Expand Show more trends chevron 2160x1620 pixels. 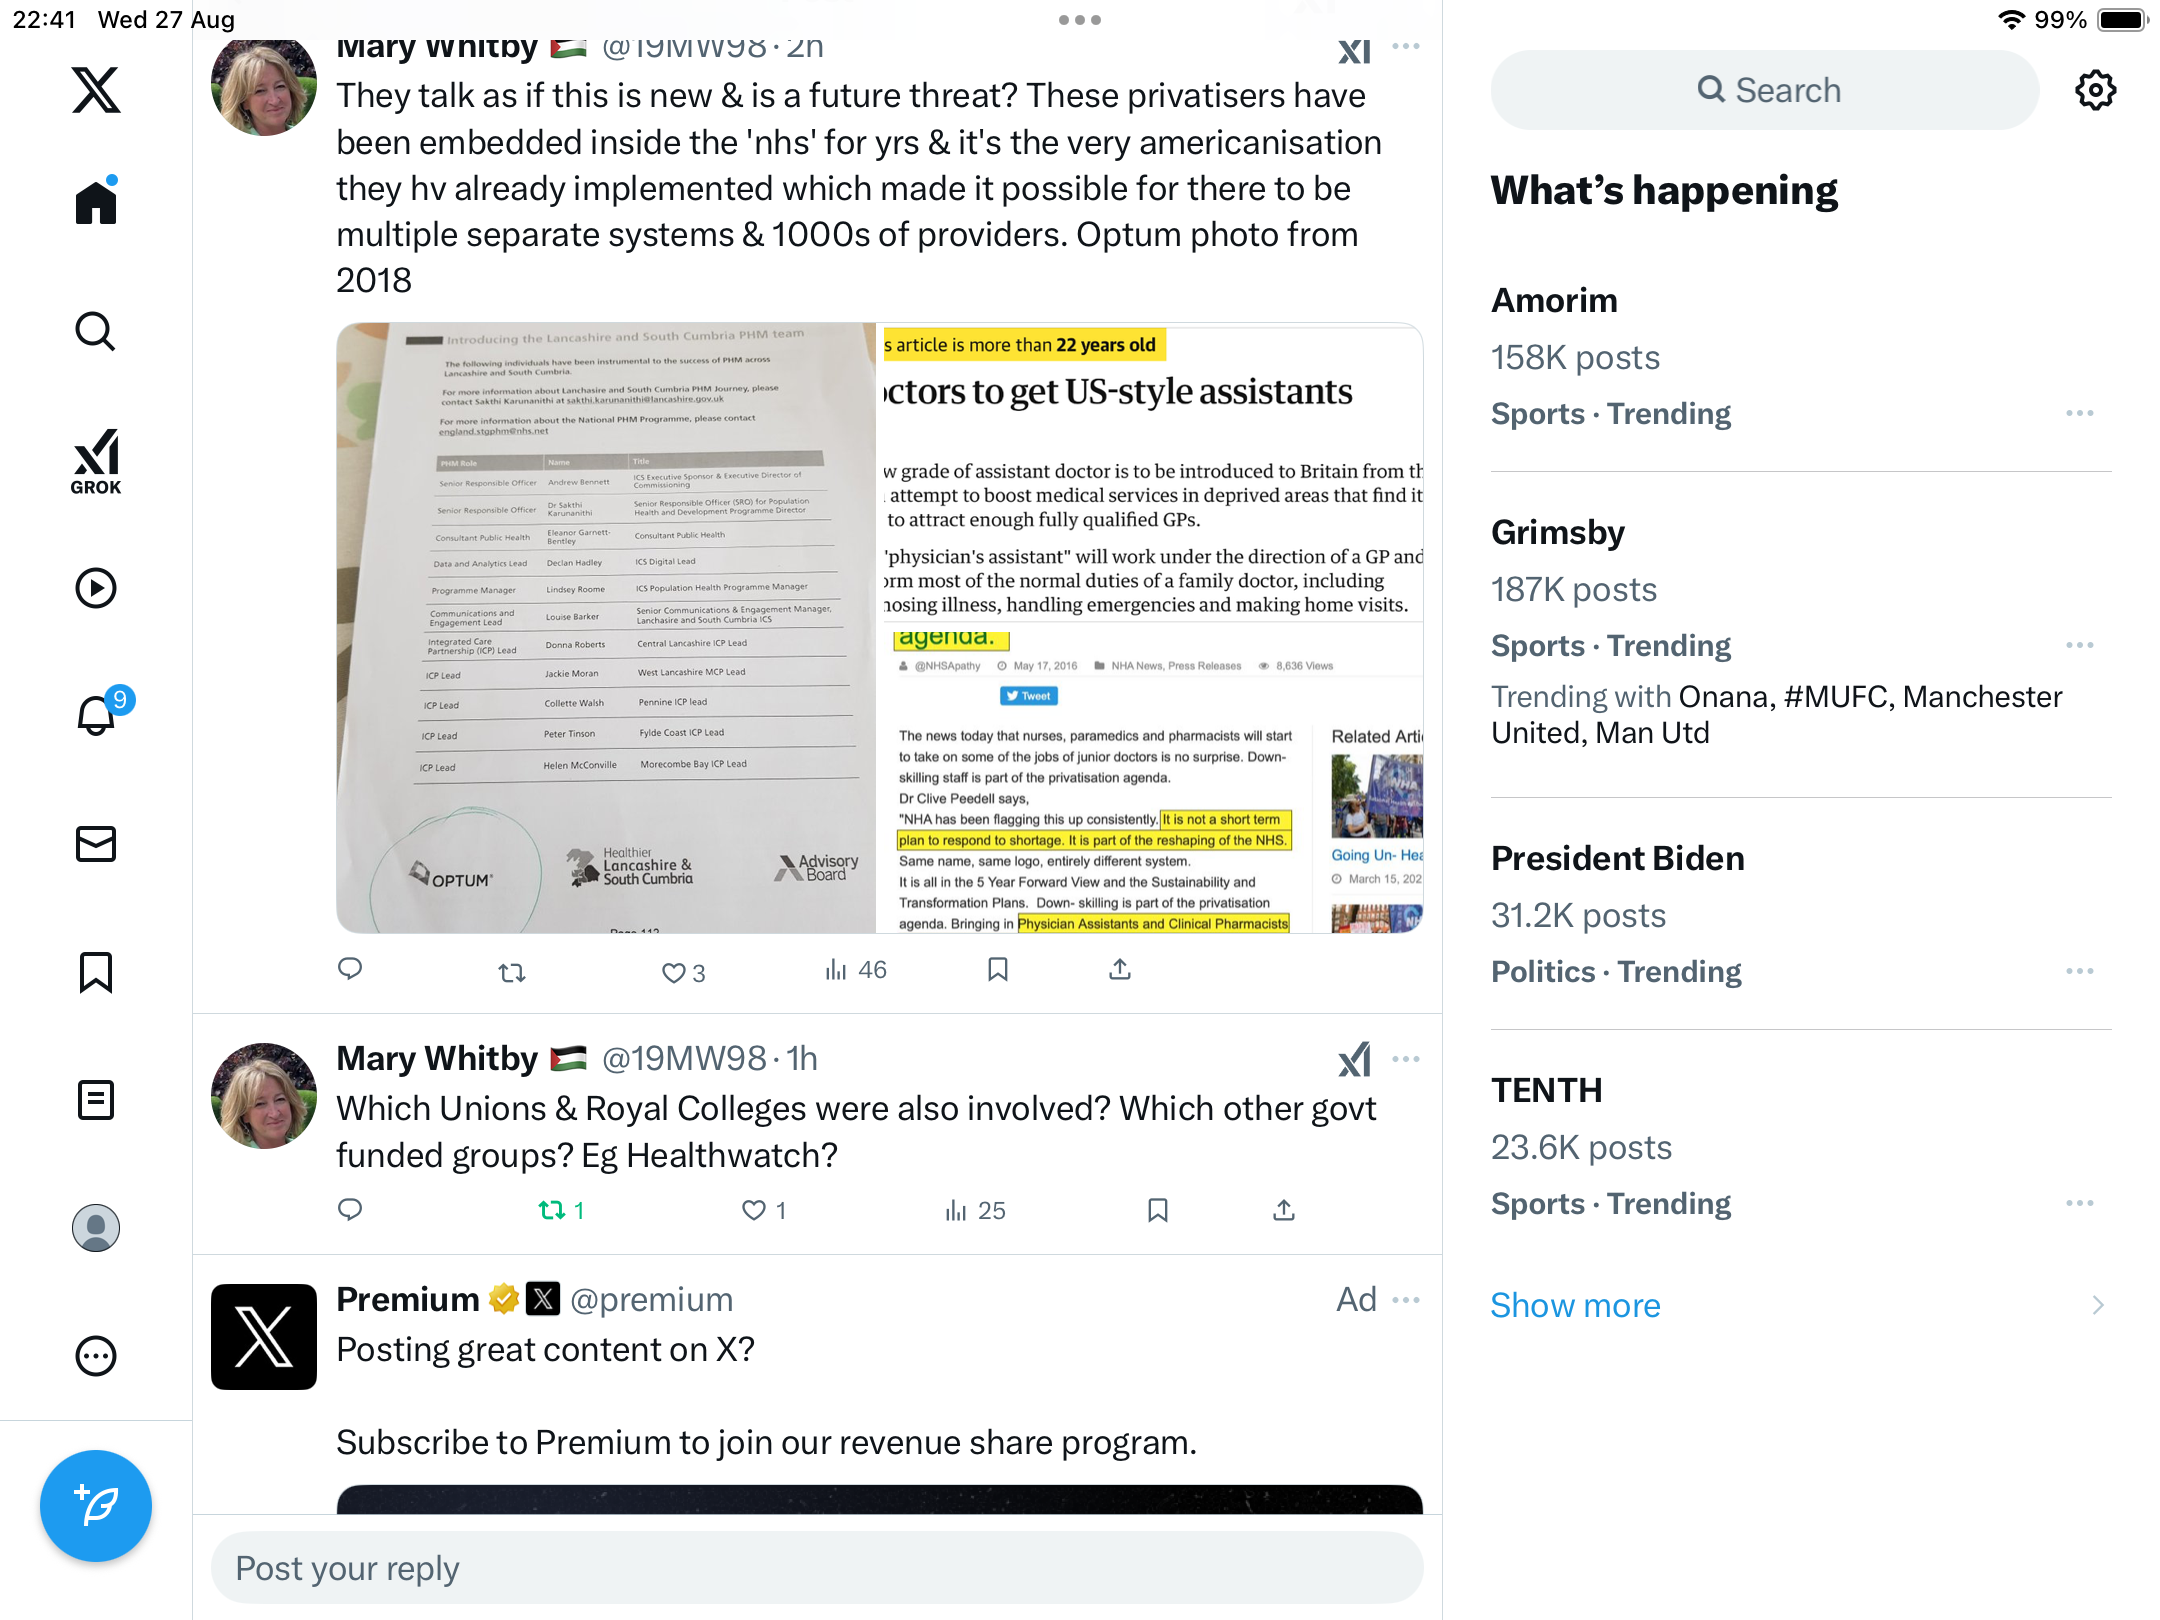pos(2098,1305)
